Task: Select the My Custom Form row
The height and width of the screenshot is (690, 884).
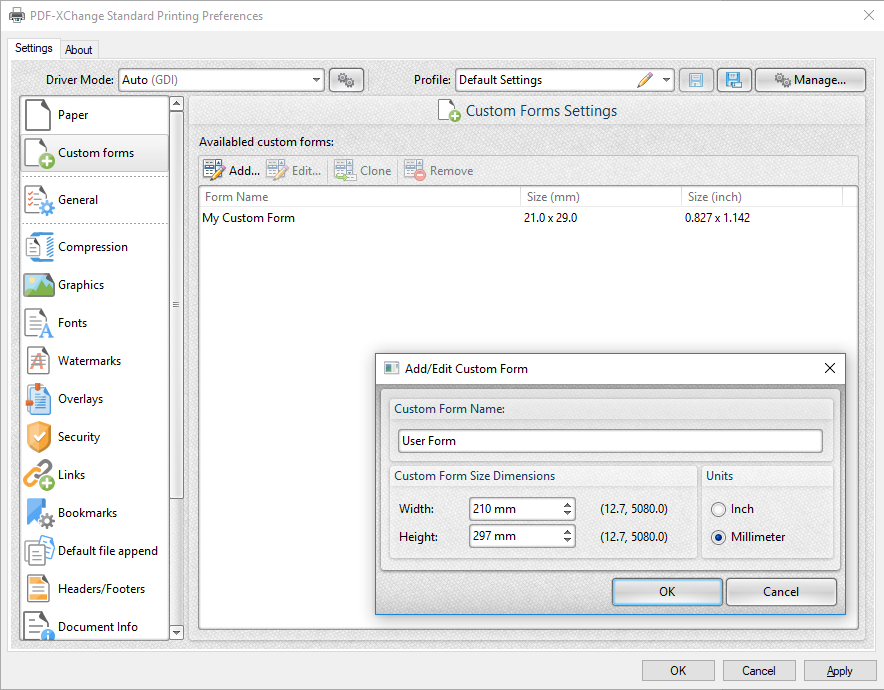Action: [x=528, y=218]
